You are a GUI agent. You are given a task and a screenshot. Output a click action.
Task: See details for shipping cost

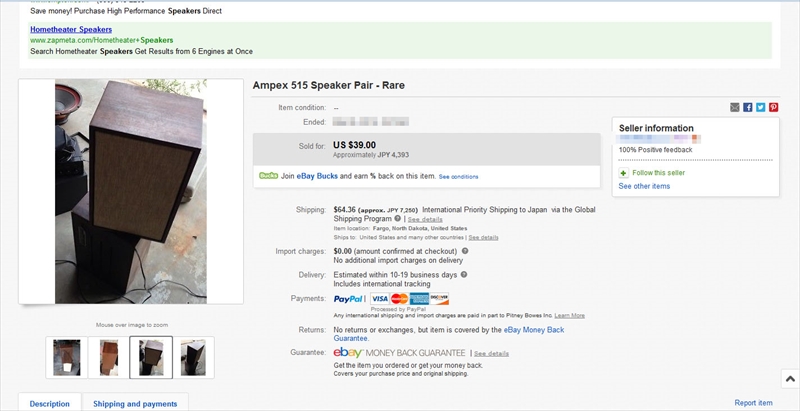[x=425, y=219]
